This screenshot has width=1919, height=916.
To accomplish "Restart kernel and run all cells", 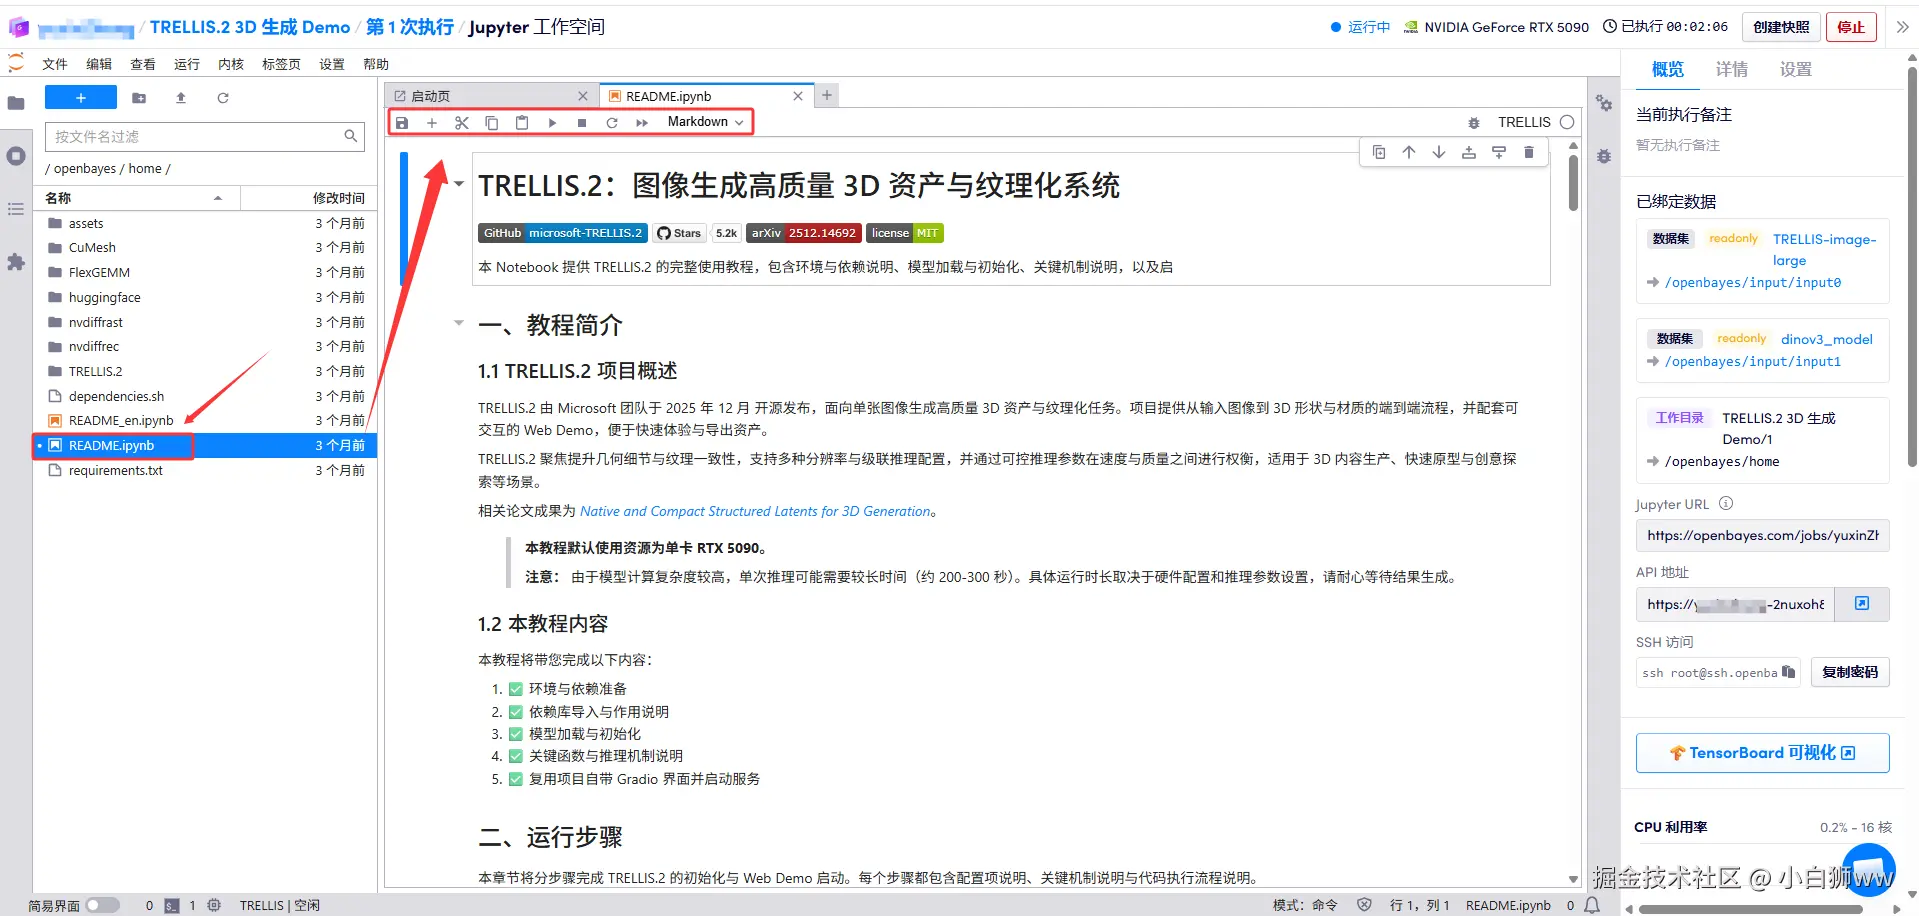I will click(642, 123).
